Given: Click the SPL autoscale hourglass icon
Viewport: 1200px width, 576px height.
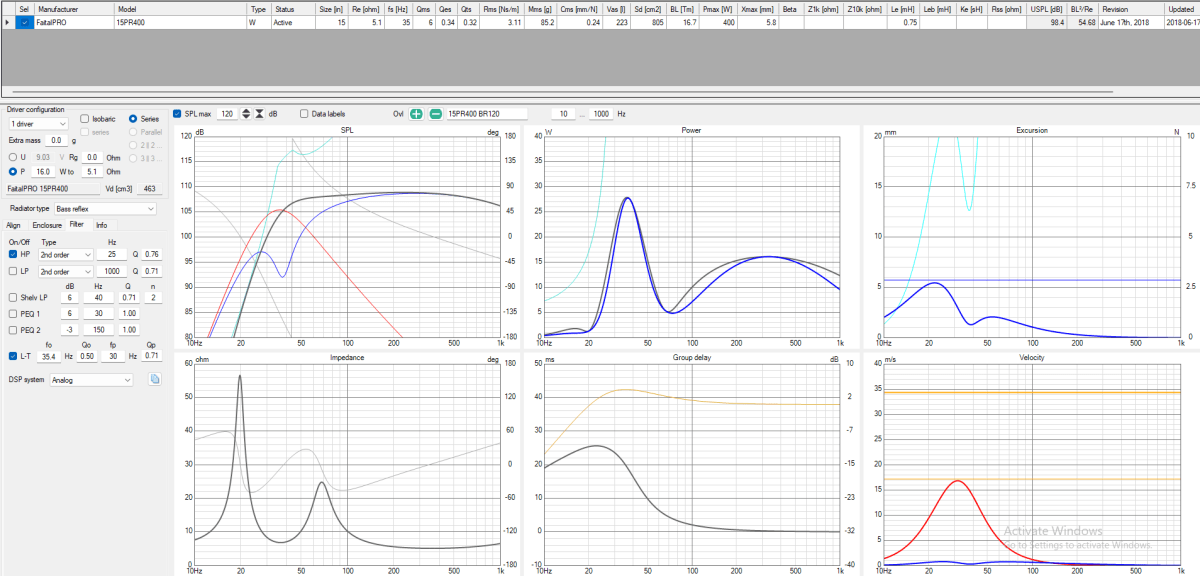Looking at the screenshot, I should [259, 114].
